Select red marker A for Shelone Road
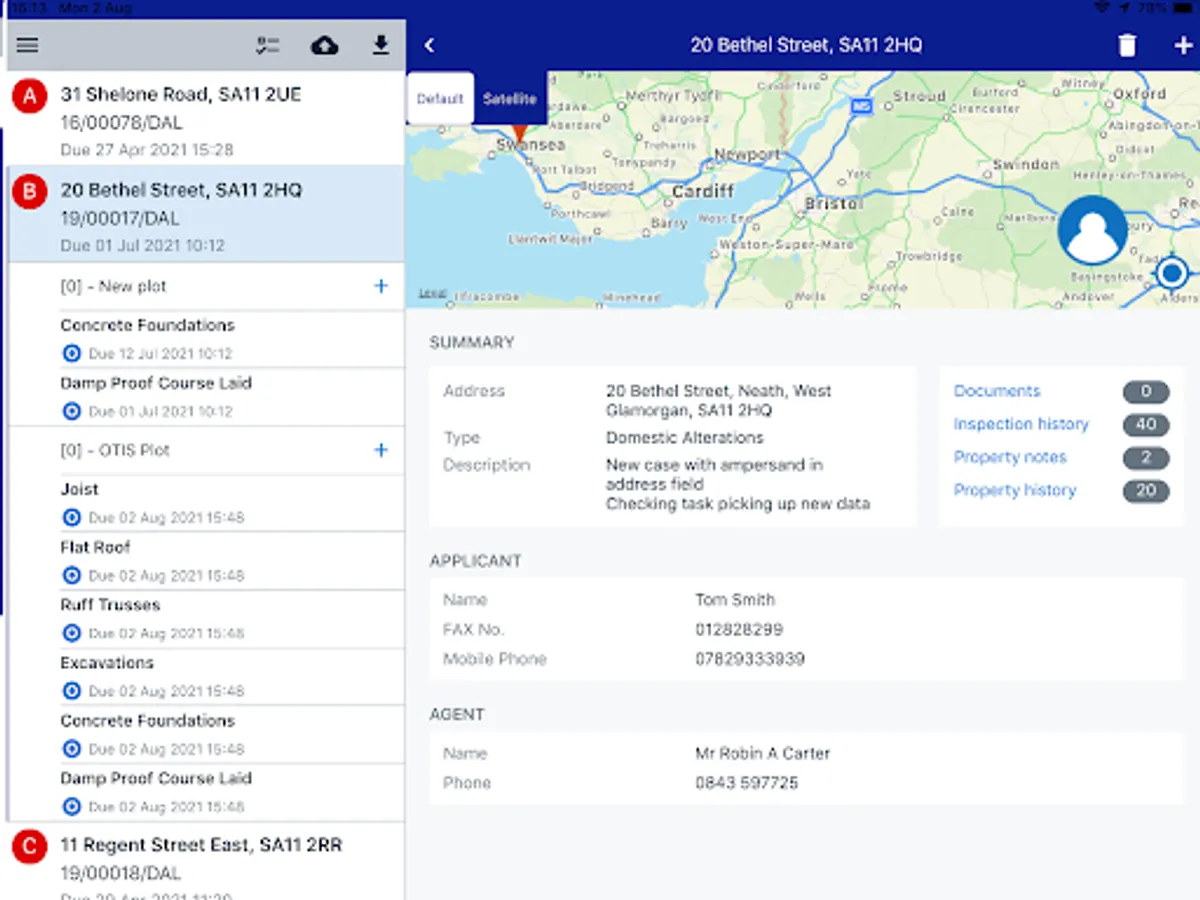Image resolution: width=1200 pixels, height=900 pixels. [x=30, y=96]
